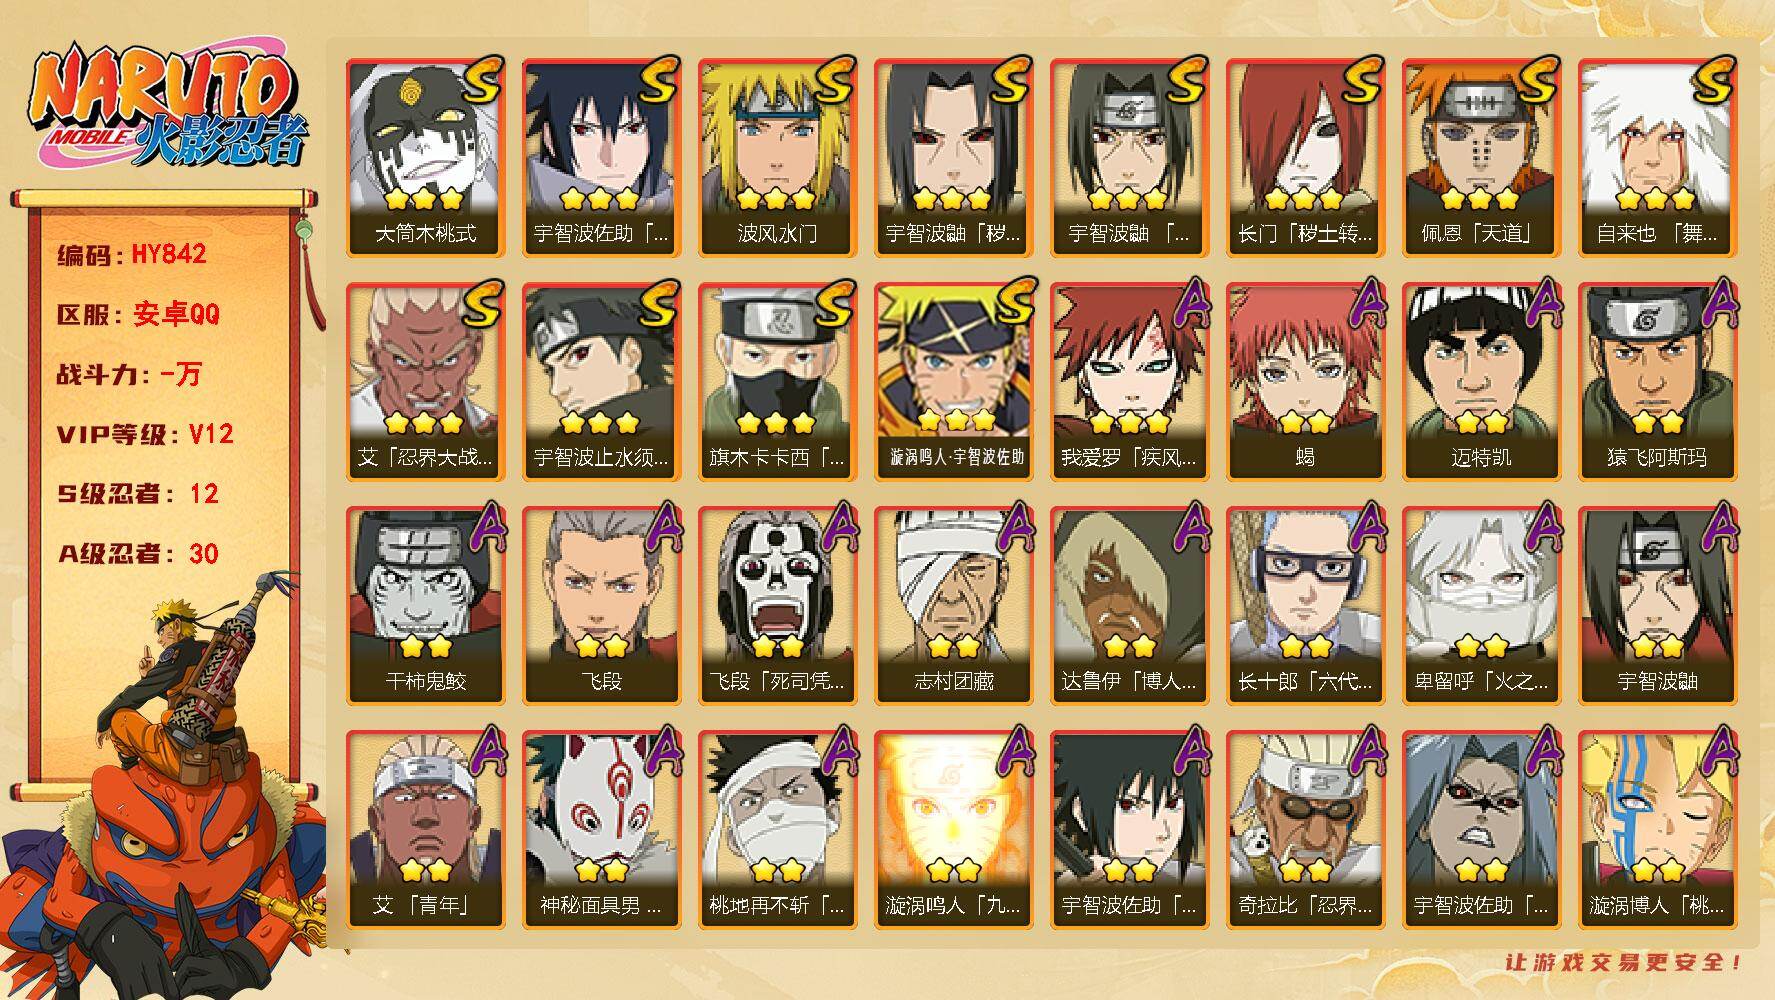The width and height of the screenshot is (1775, 1000).
Task: Select the 奇拉比 ninja card
Action: click(x=1305, y=829)
